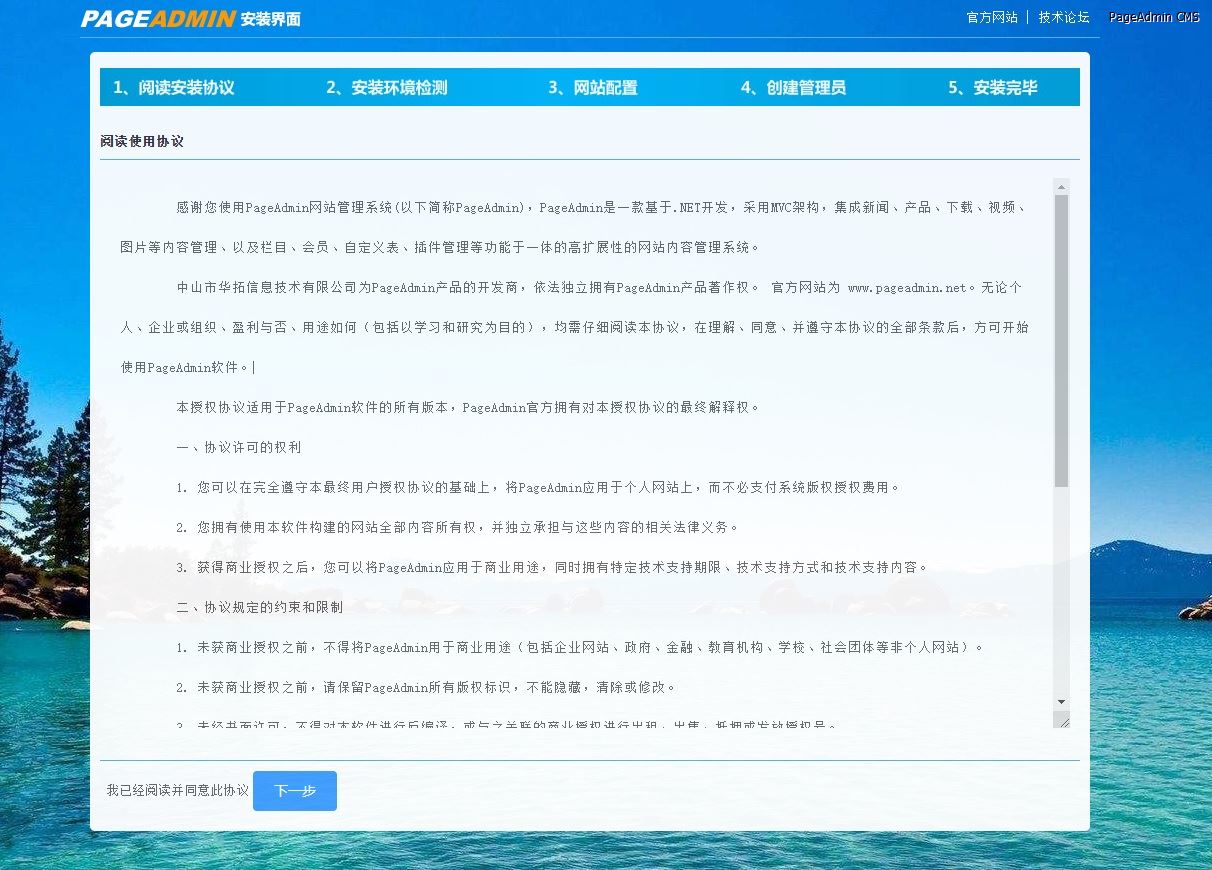Click the 安装界面 title text
This screenshot has height=870, width=1212.
[x=270, y=19]
